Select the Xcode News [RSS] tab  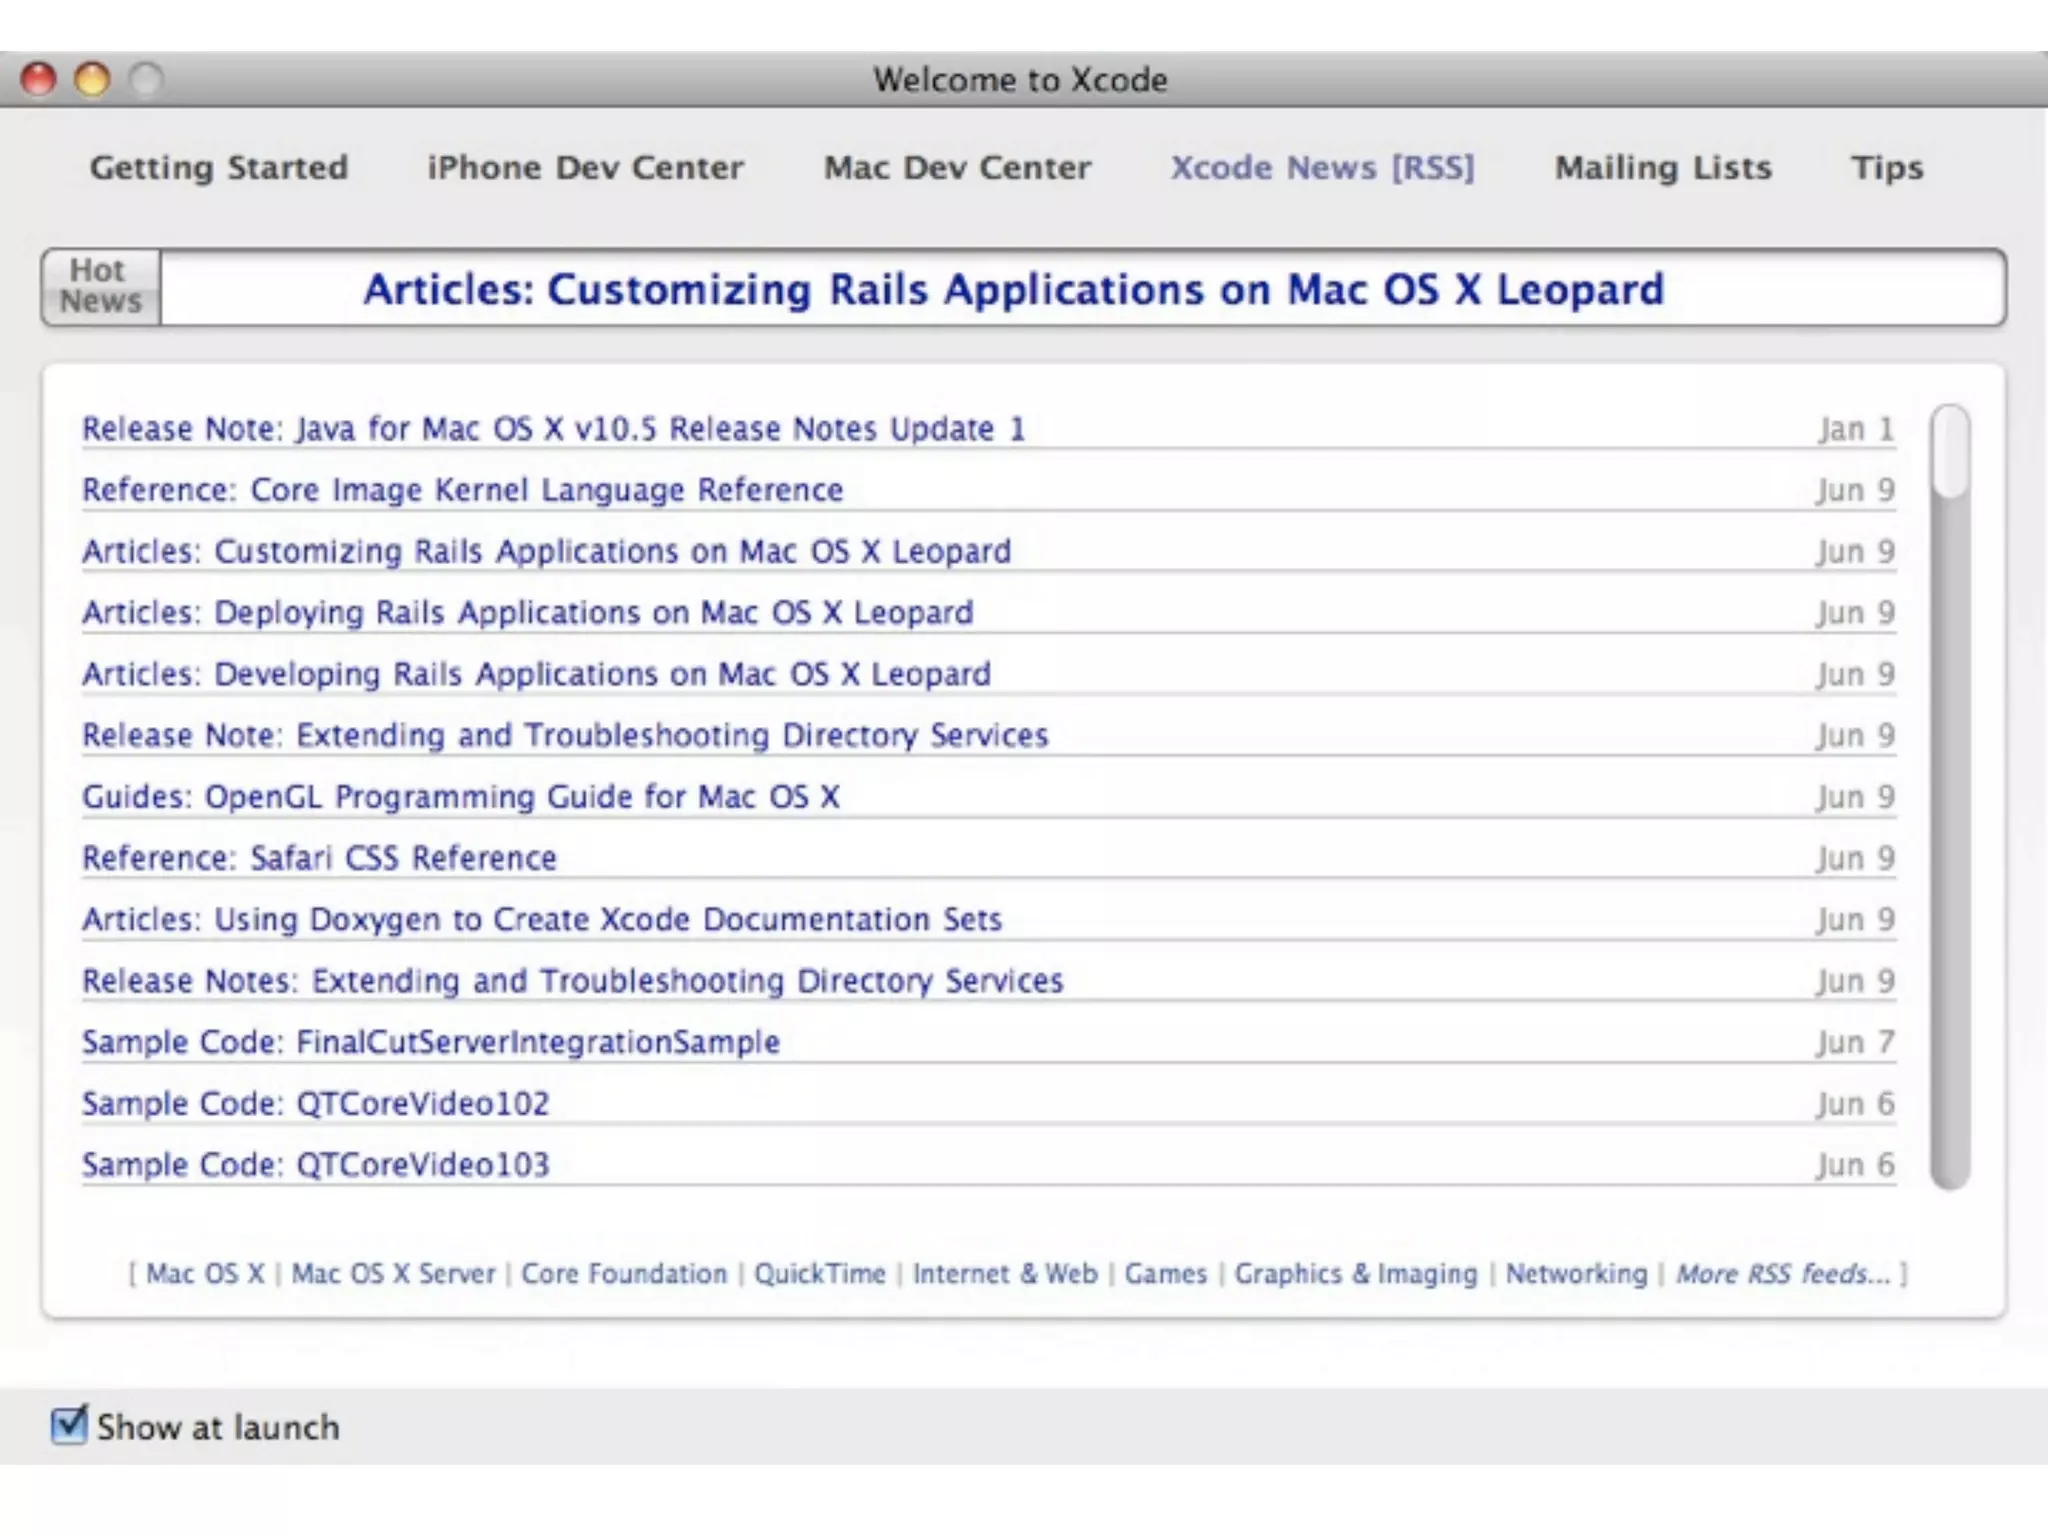(x=1323, y=167)
